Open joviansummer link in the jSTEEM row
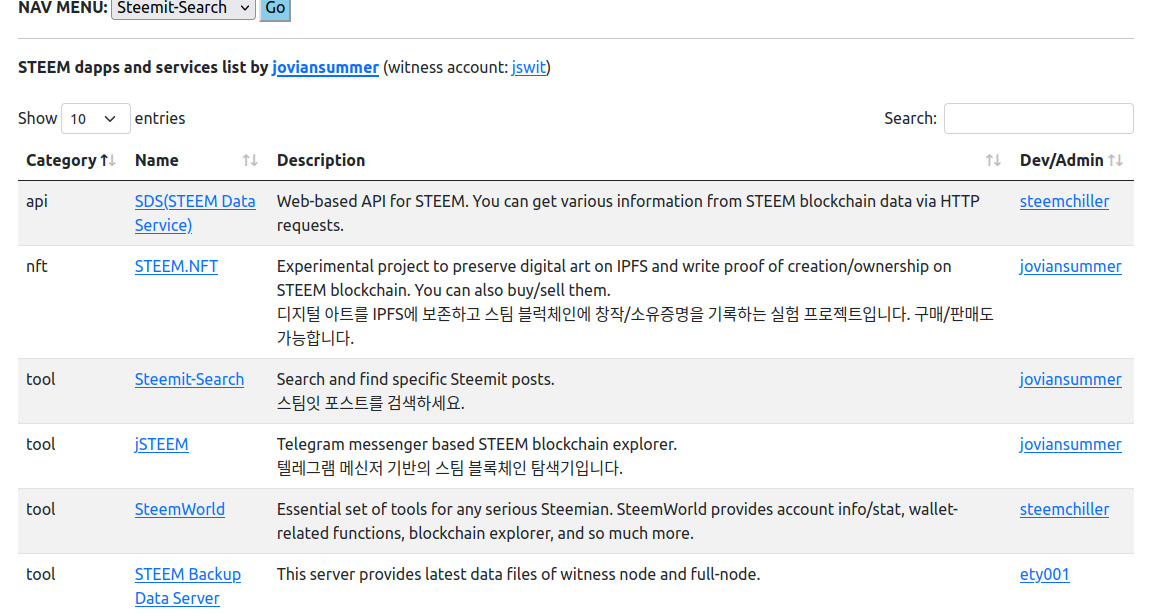Image resolution: width=1163 pixels, height=614 pixels. coord(1070,444)
